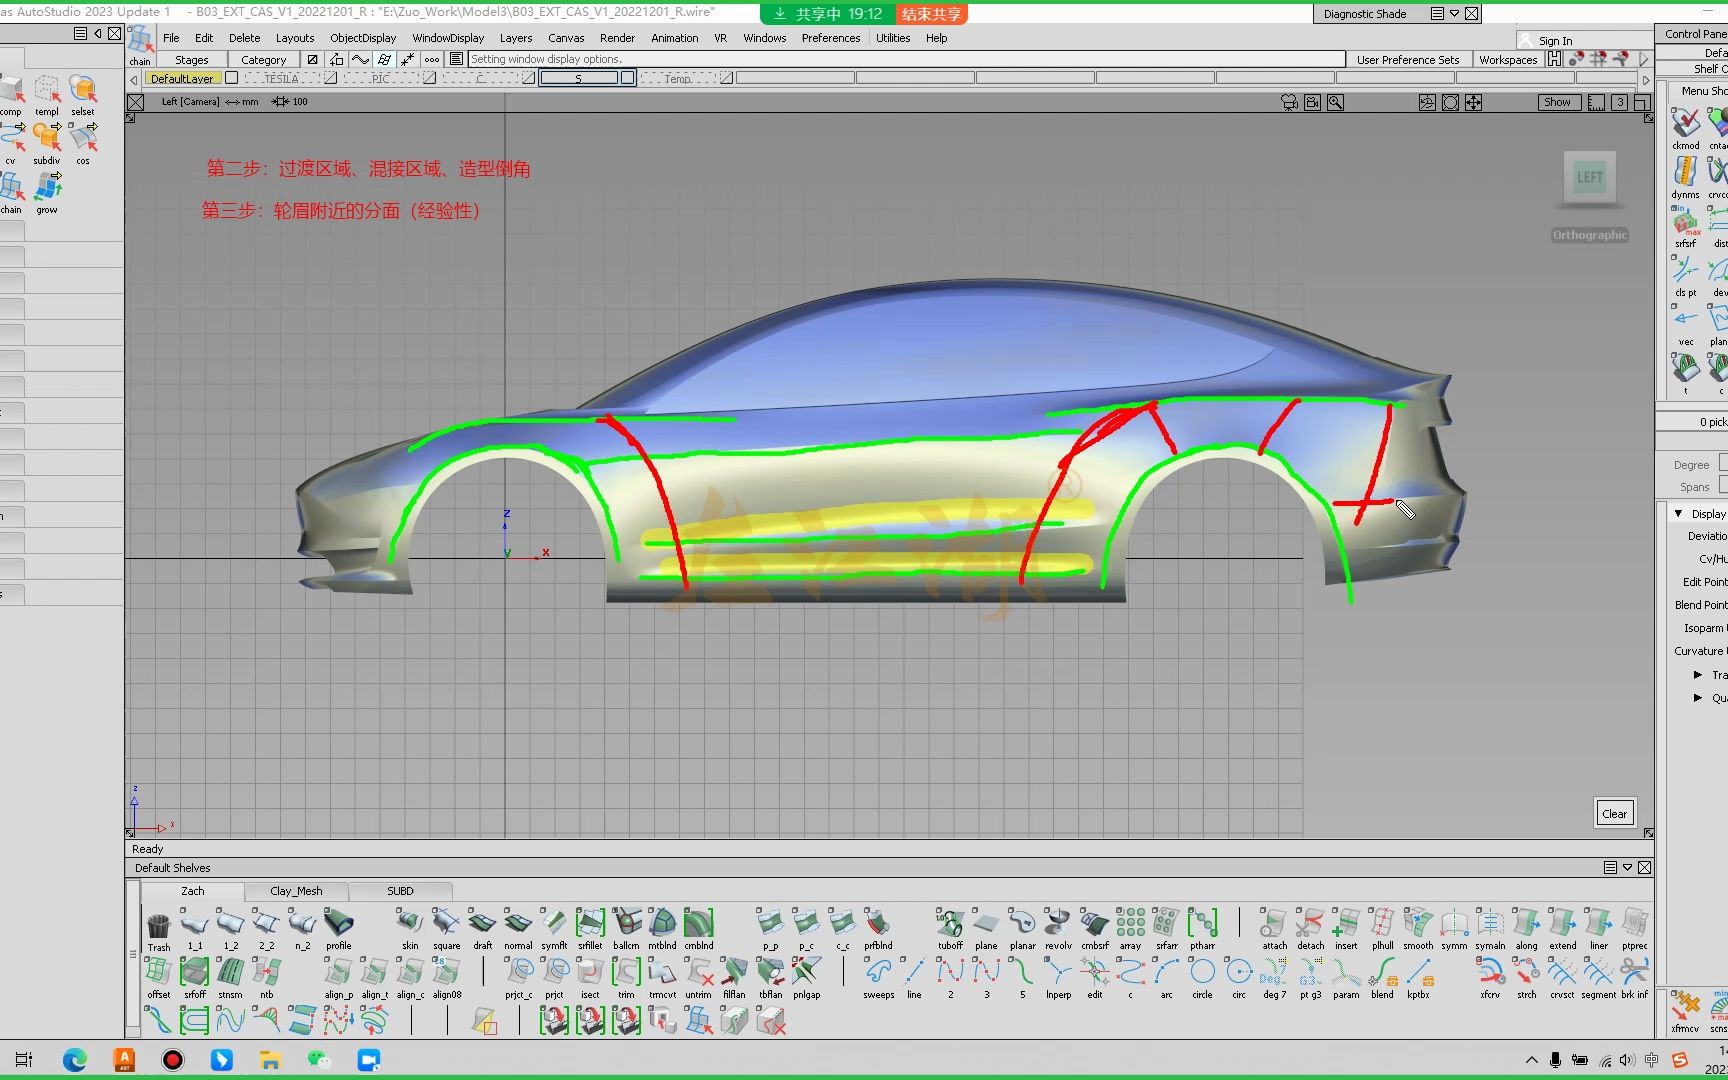Pick the revolve surface tool

[1058, 924]
